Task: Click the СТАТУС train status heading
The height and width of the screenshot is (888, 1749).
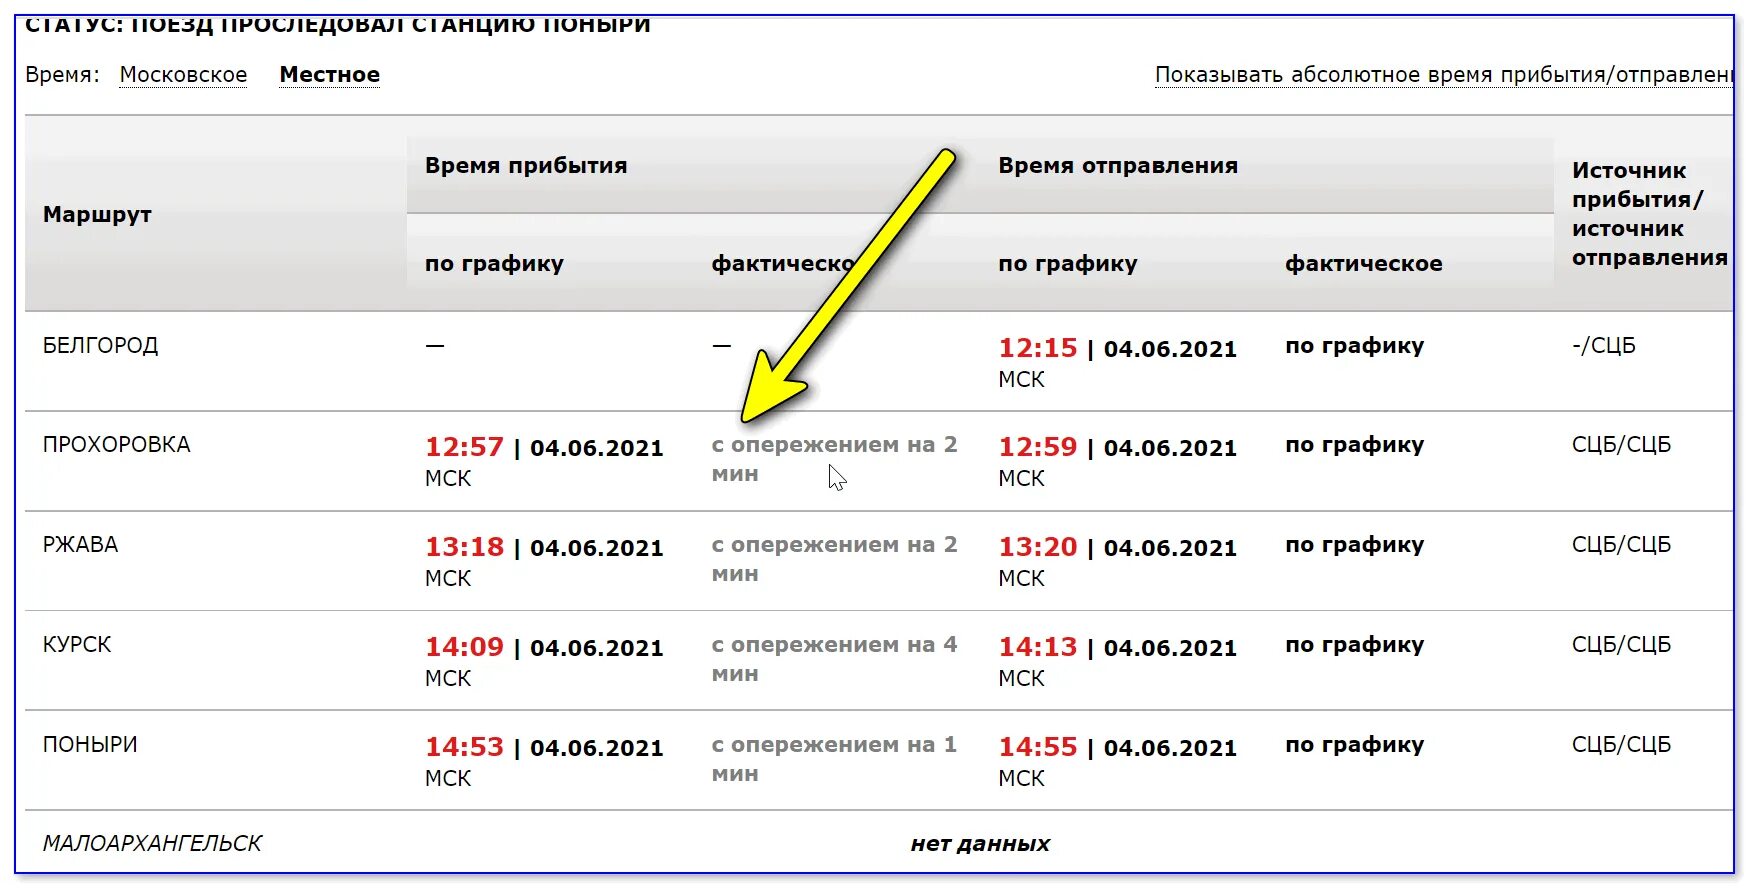Action: 337,25
